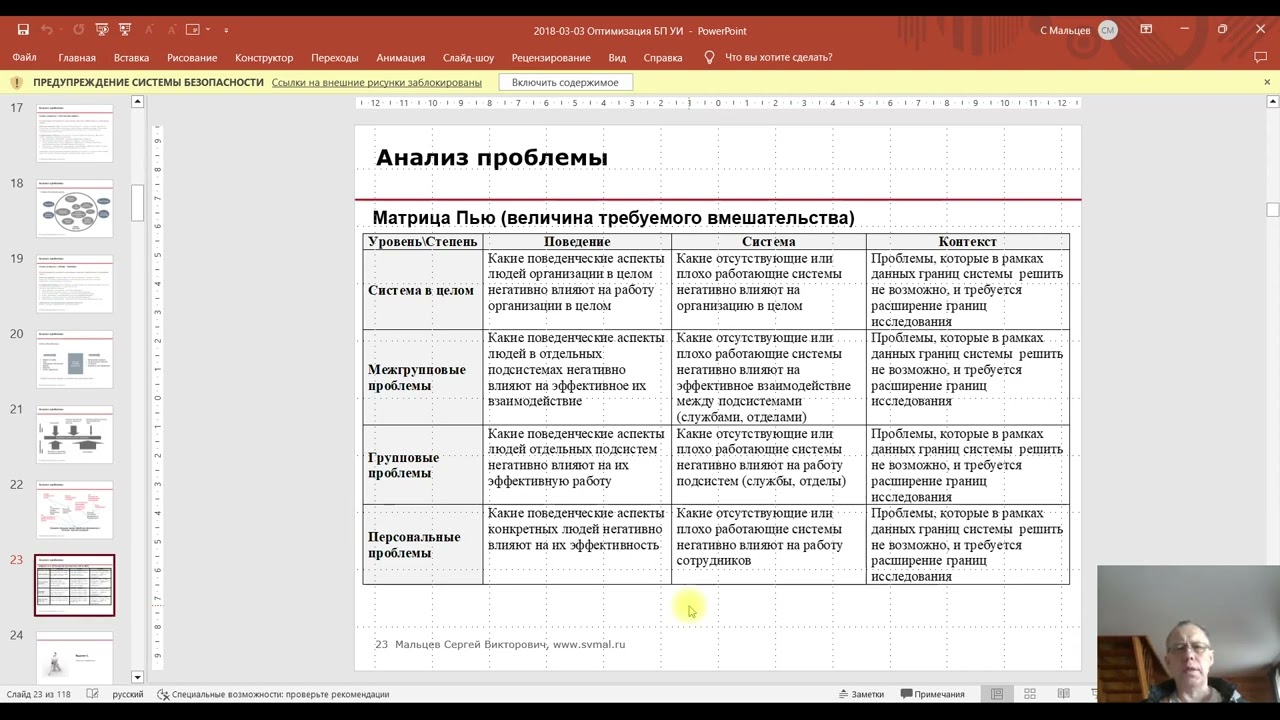Open 'Ссылки на внешние рисунки заблокированы' link
Image resolution: width=1280 pixels, height=720 pixels.
[x=376, y=83]
